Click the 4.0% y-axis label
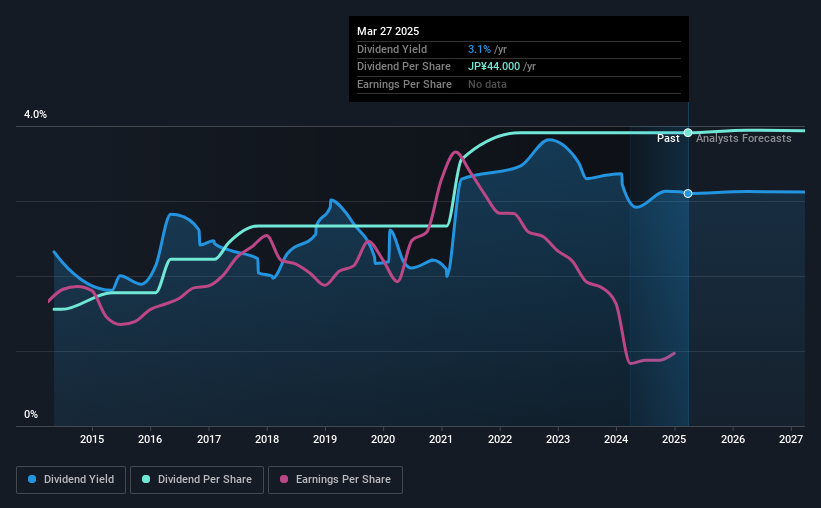Viewport: 821px width, 508px height. 35,114
